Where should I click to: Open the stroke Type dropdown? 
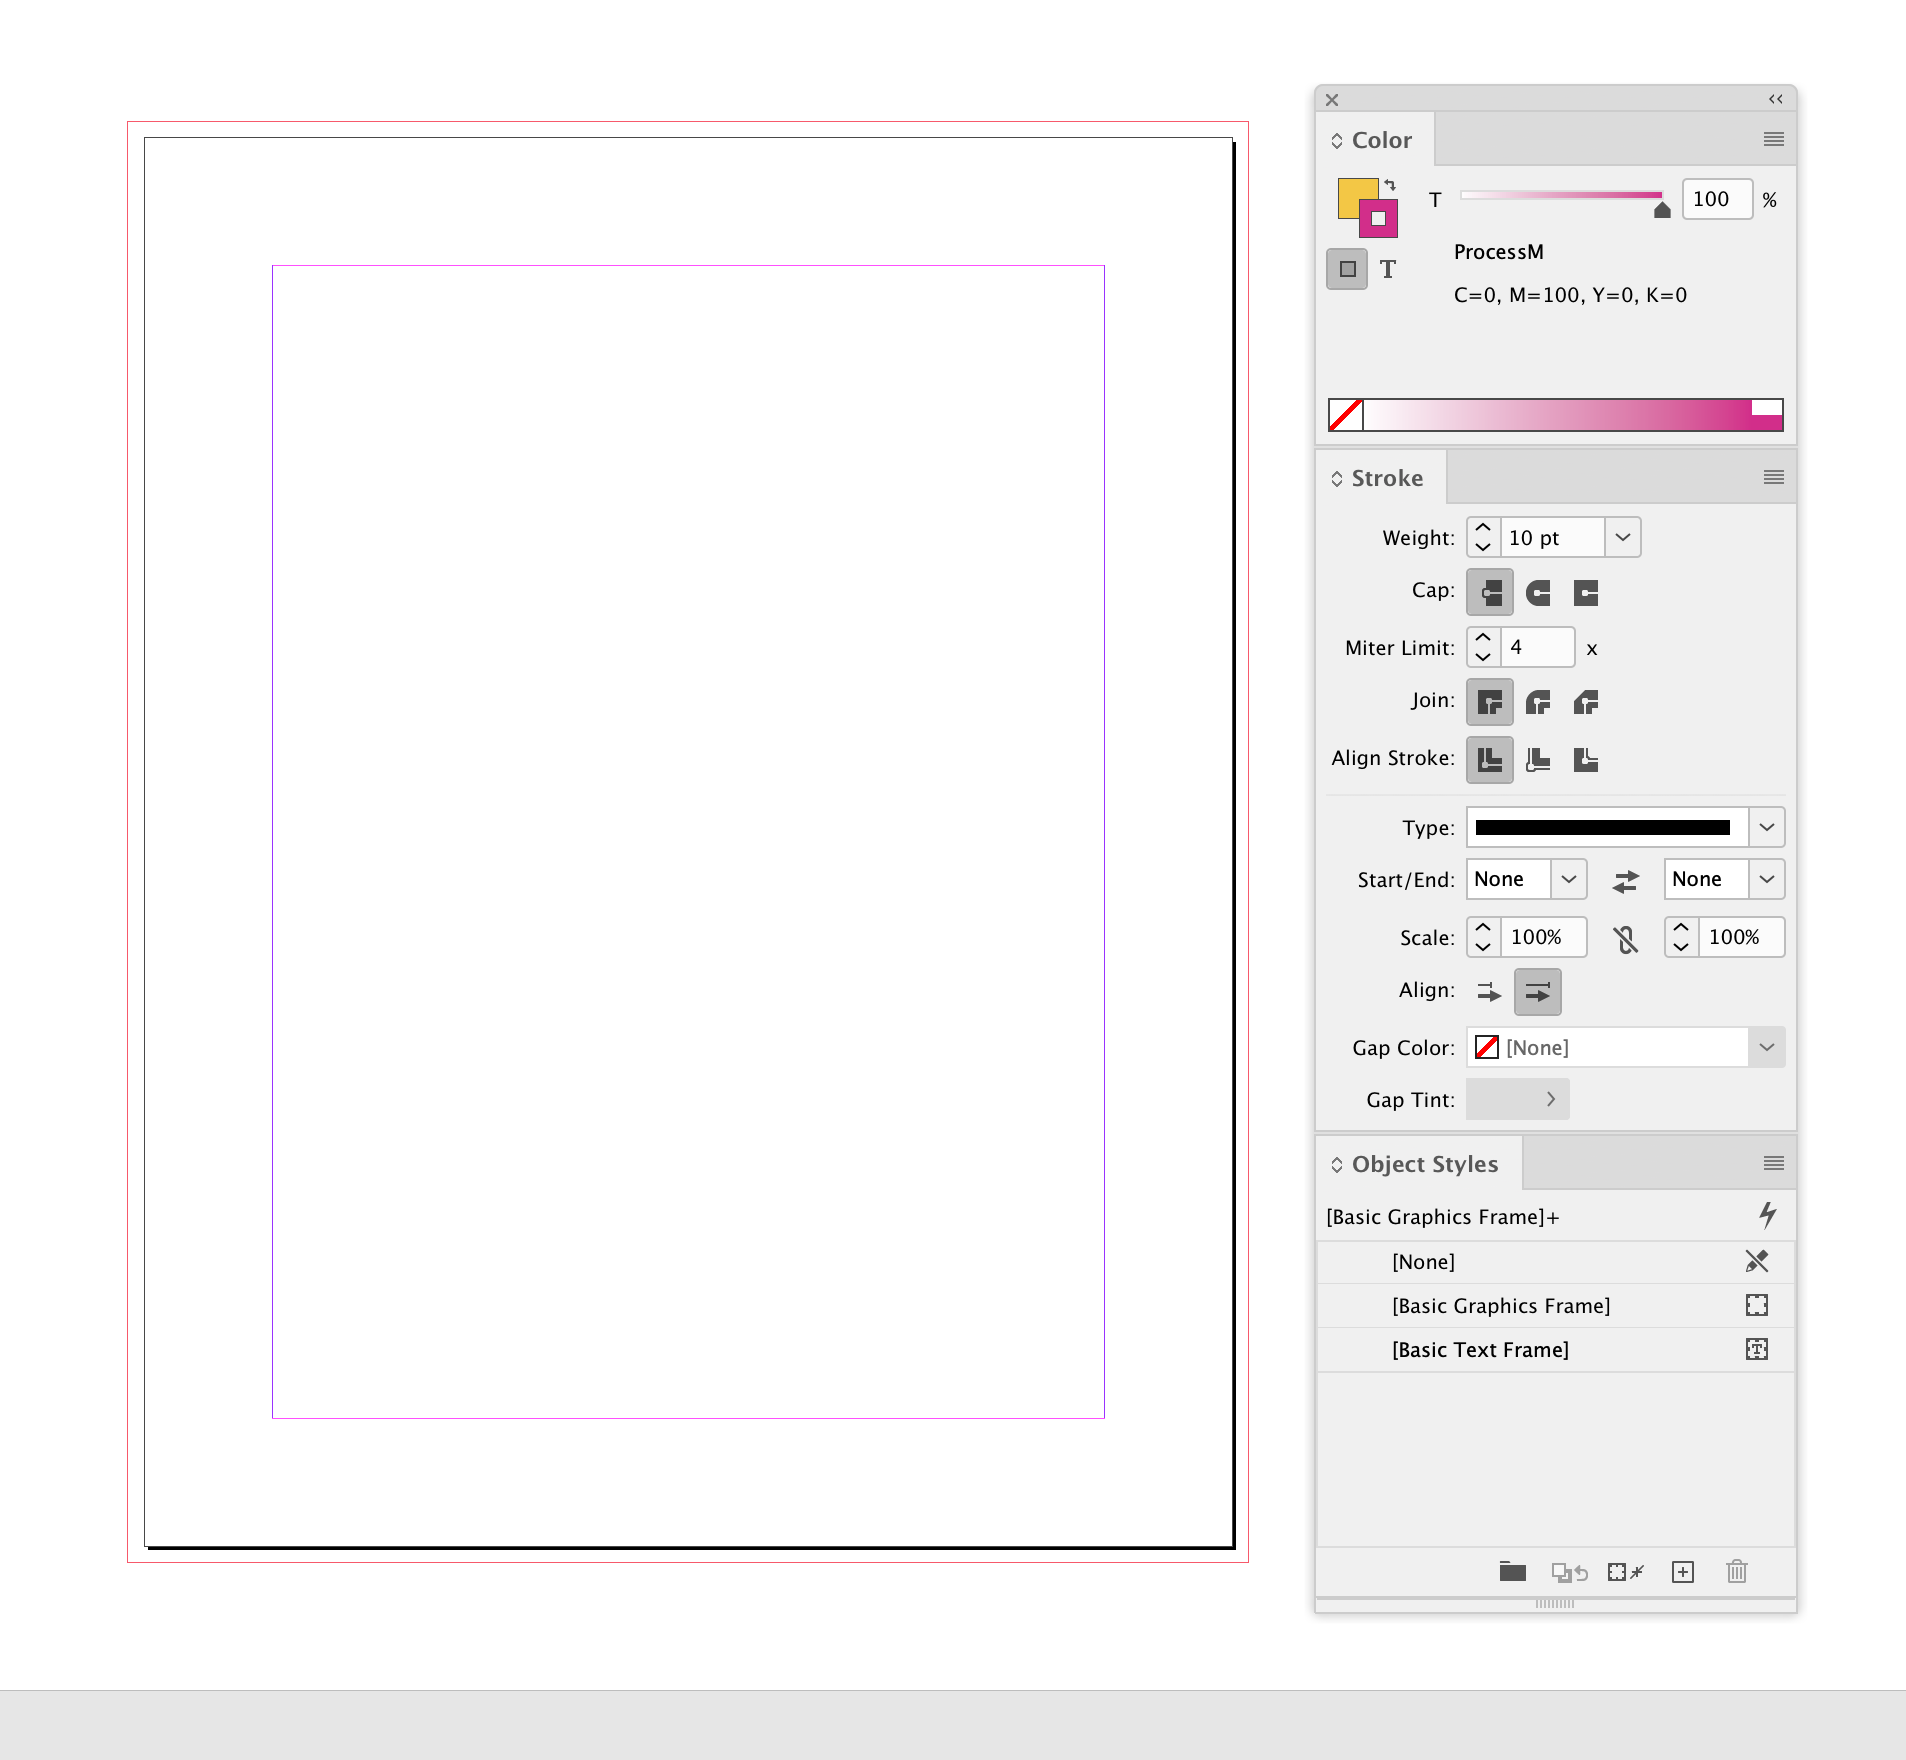(1766, 827)
